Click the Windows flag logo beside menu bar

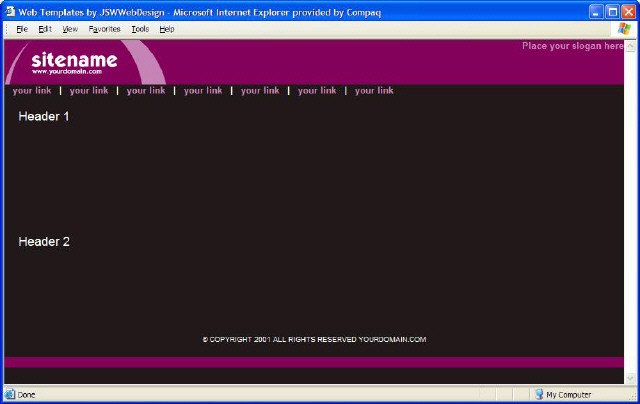tap(625, 29)
